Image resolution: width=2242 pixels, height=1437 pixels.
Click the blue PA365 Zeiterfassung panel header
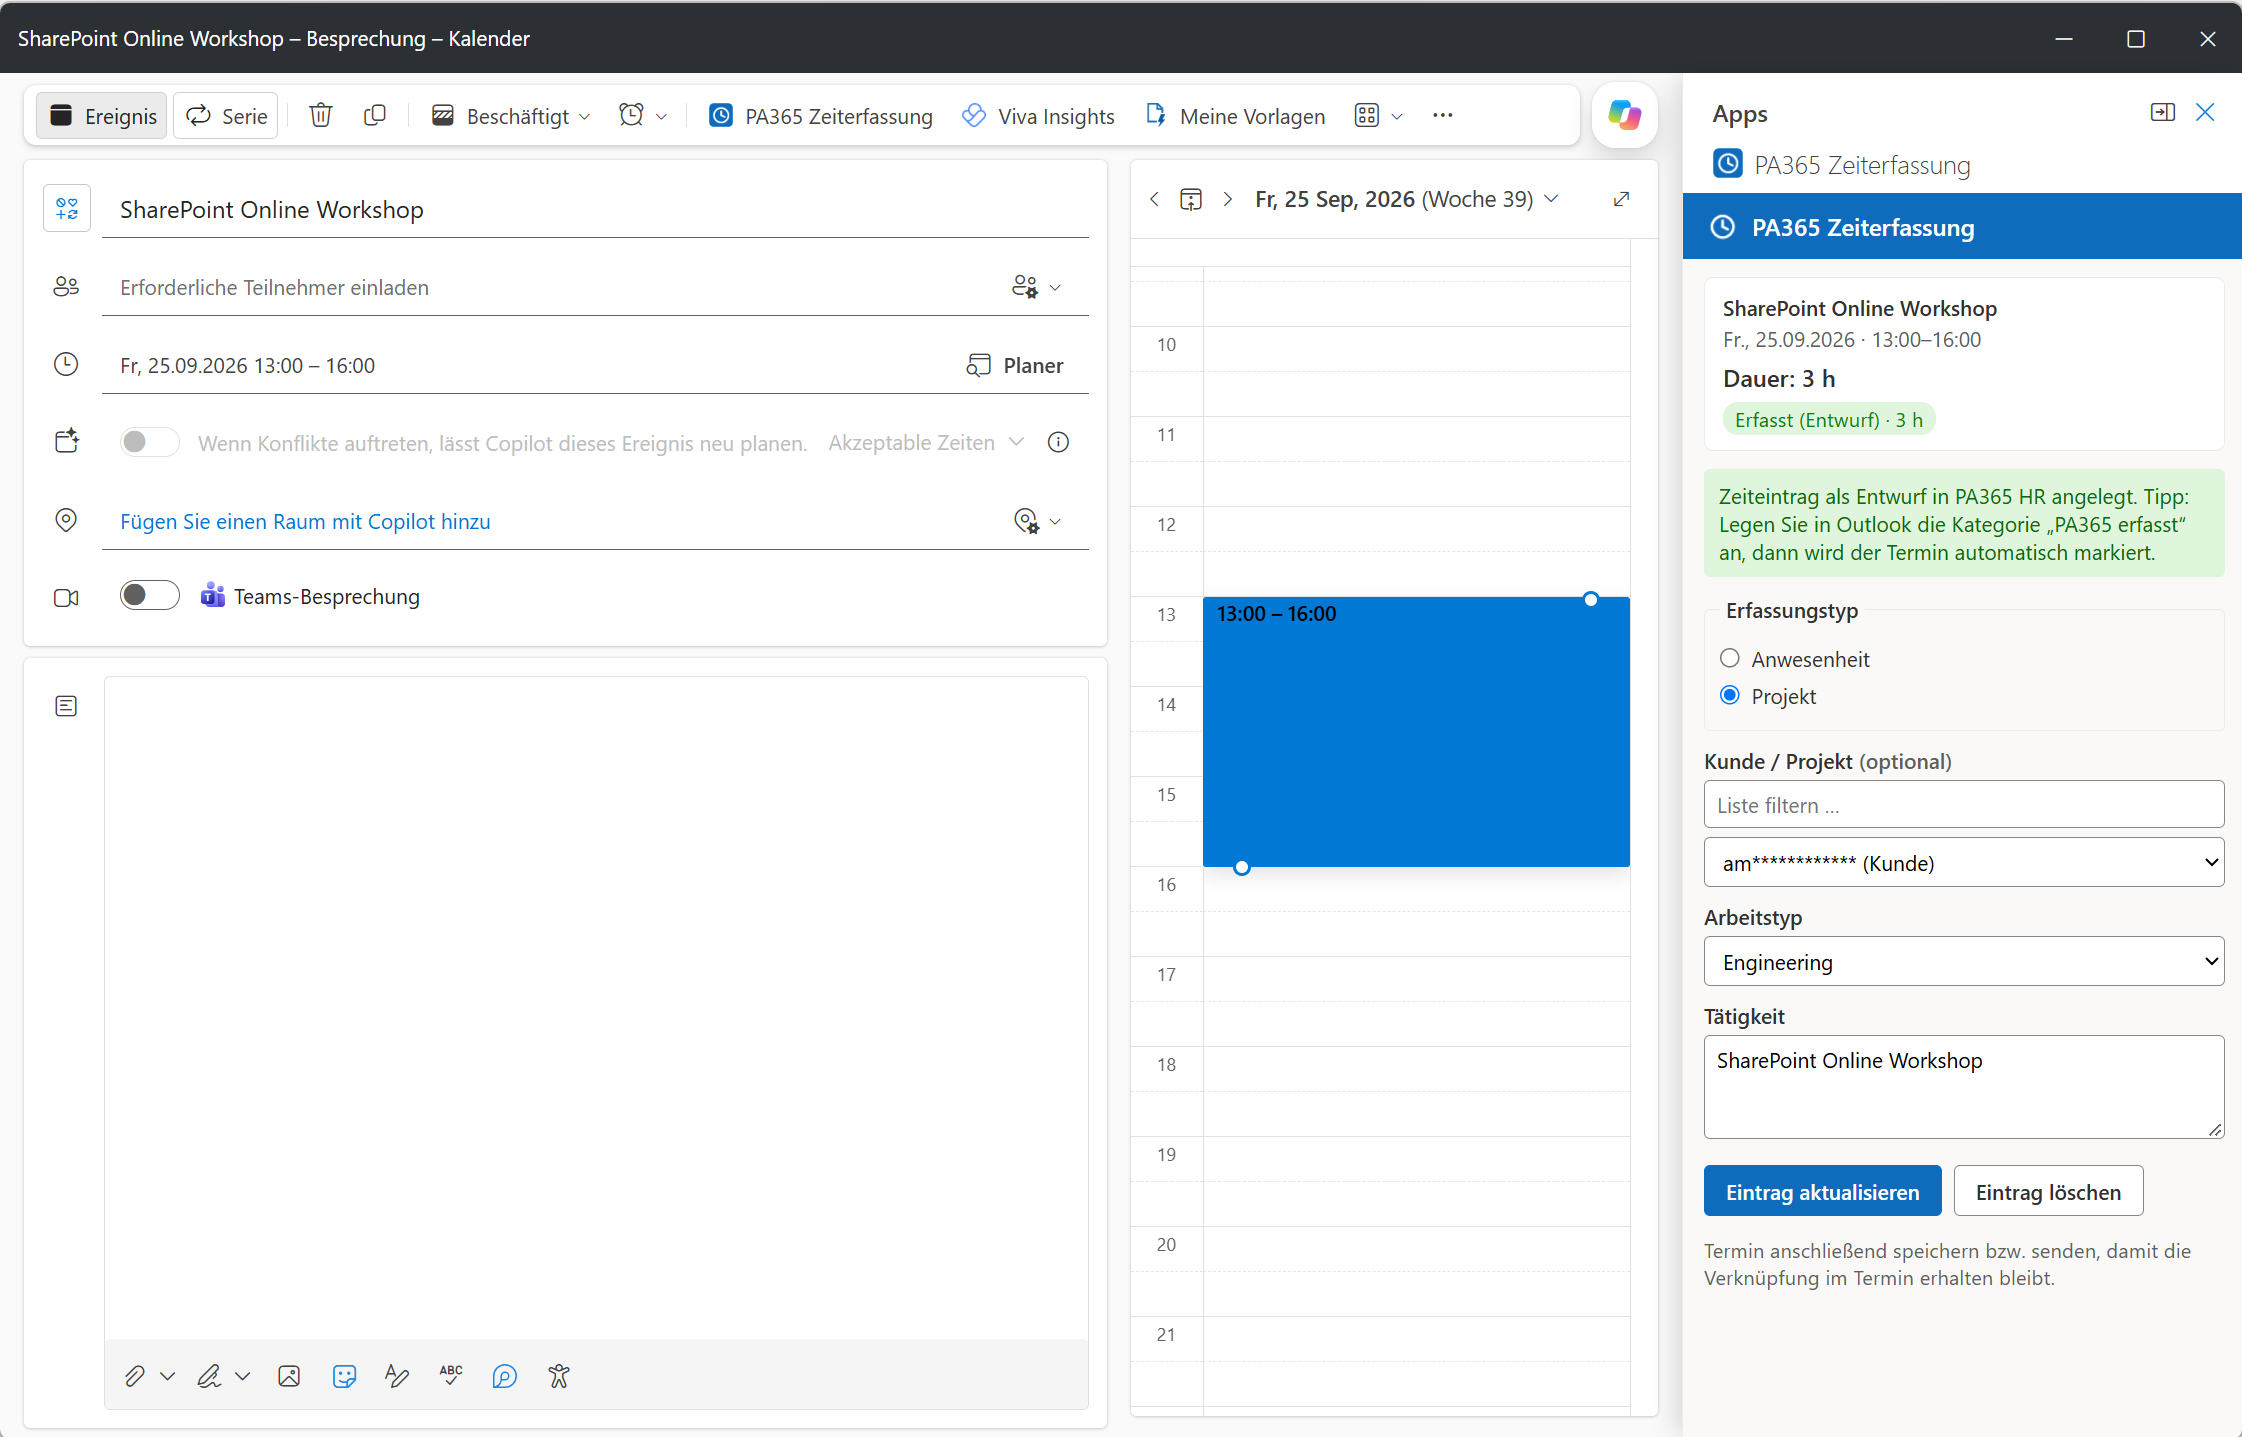(1962, 227)
